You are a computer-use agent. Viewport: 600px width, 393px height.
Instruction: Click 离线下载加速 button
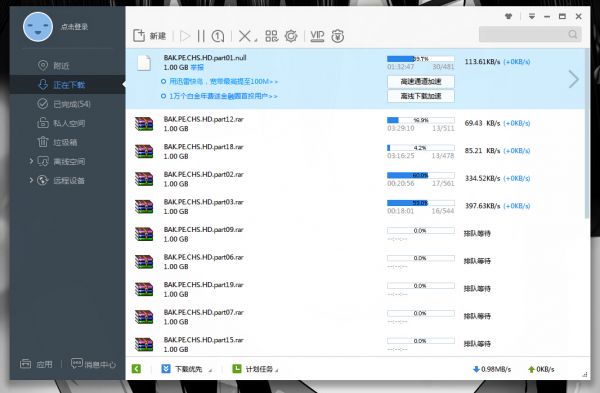pyautogui.click(x=421, y=96)
